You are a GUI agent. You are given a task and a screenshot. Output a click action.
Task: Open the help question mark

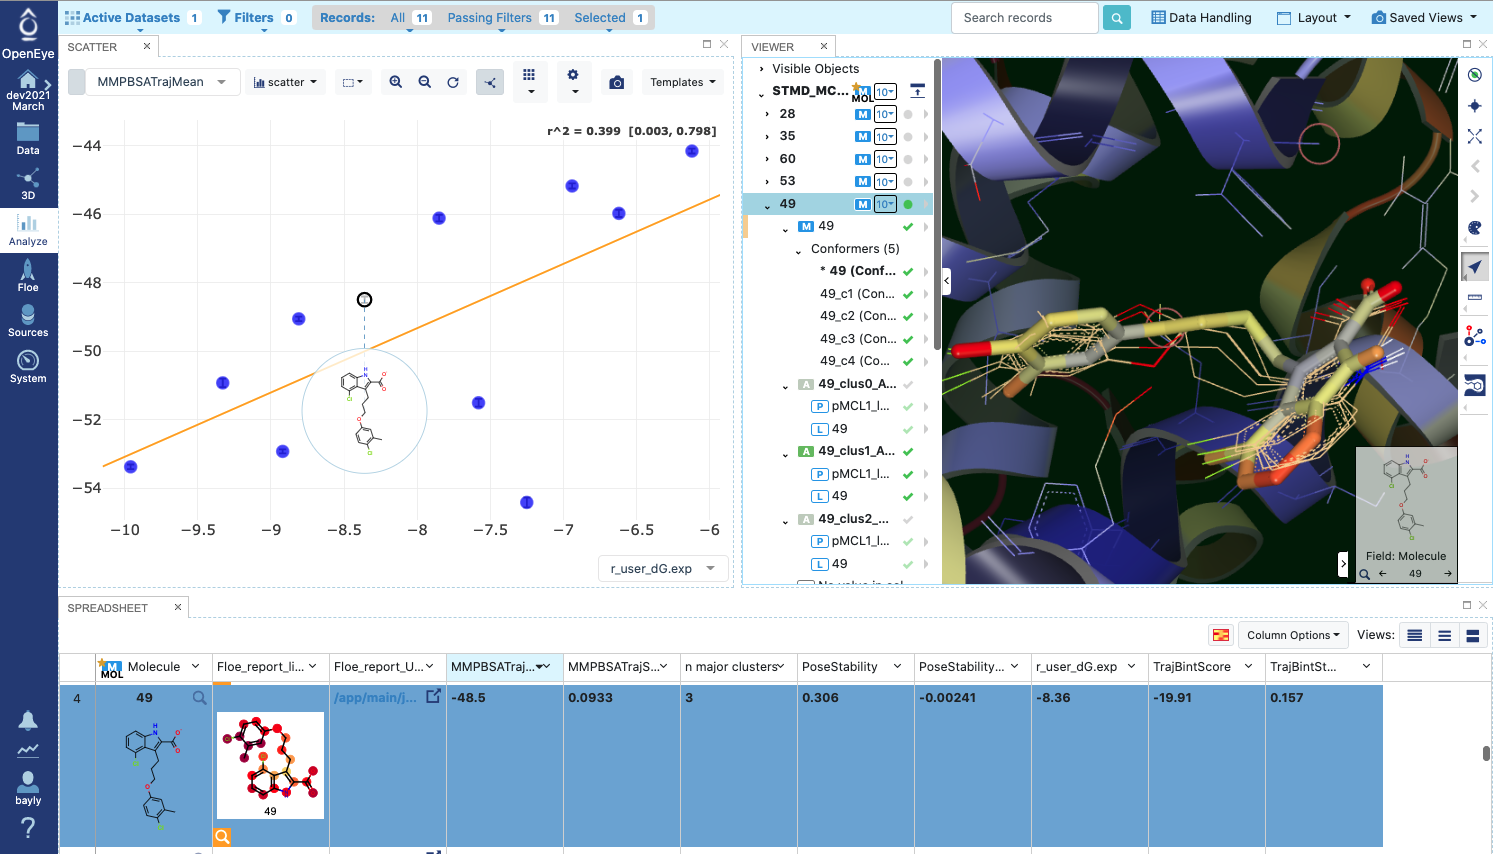pyautogui.click(x=28, y=828)
